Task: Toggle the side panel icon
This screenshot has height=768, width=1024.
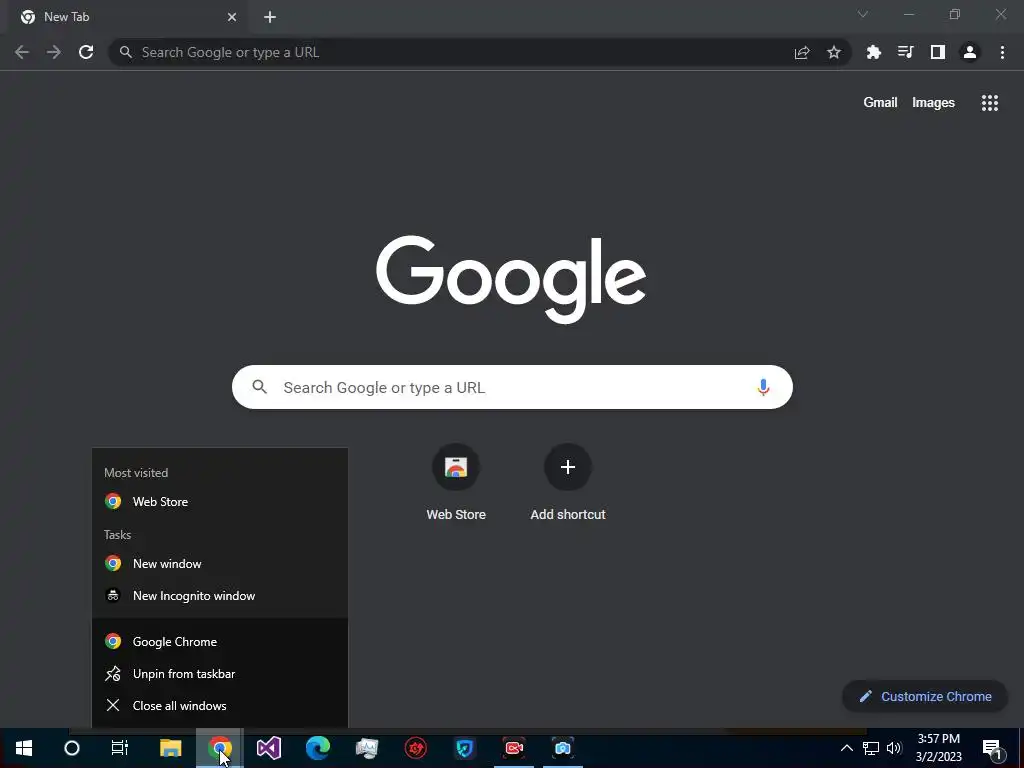Action: point(938,52)
